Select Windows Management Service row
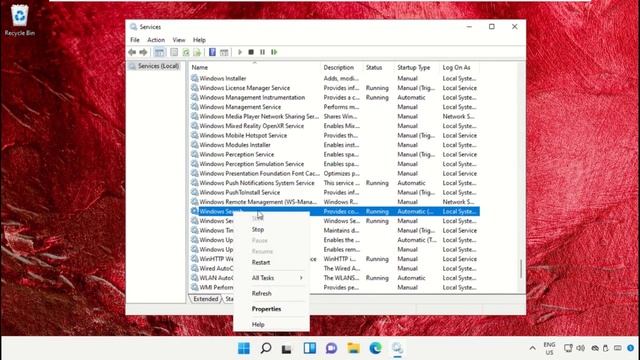Viewport: 640px width, 360px height. pyautogui.click(x=334, y=107)
